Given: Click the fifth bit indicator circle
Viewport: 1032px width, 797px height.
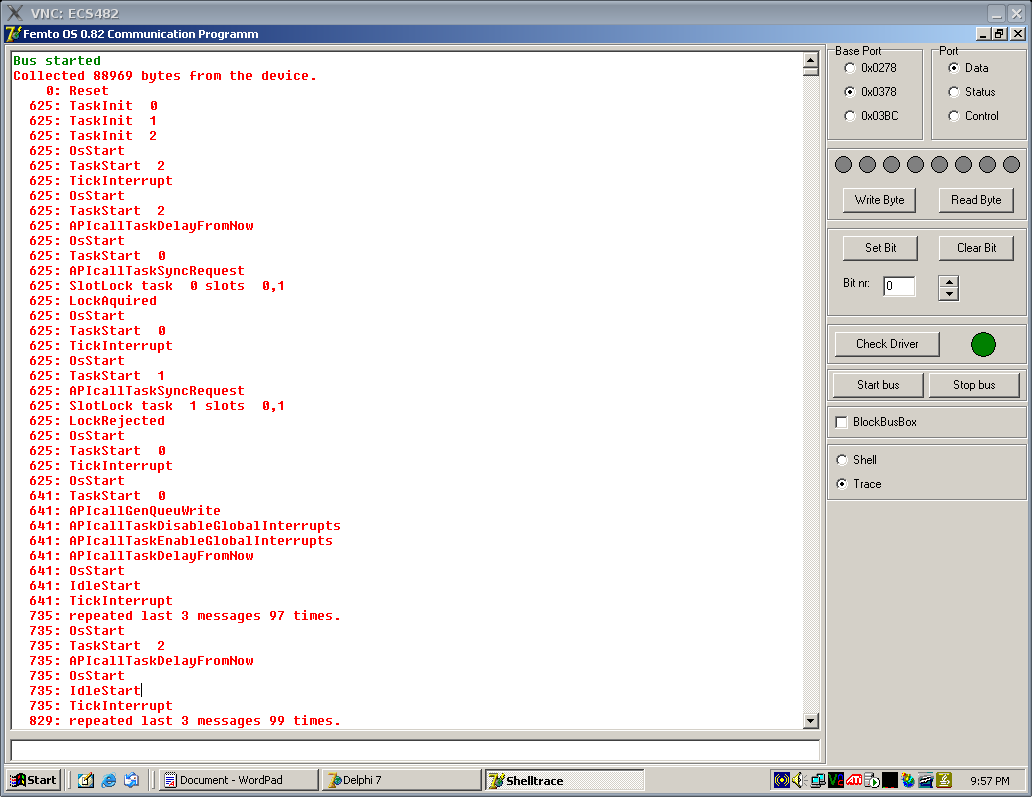Looking at the screenshot, I should [939, 165].
